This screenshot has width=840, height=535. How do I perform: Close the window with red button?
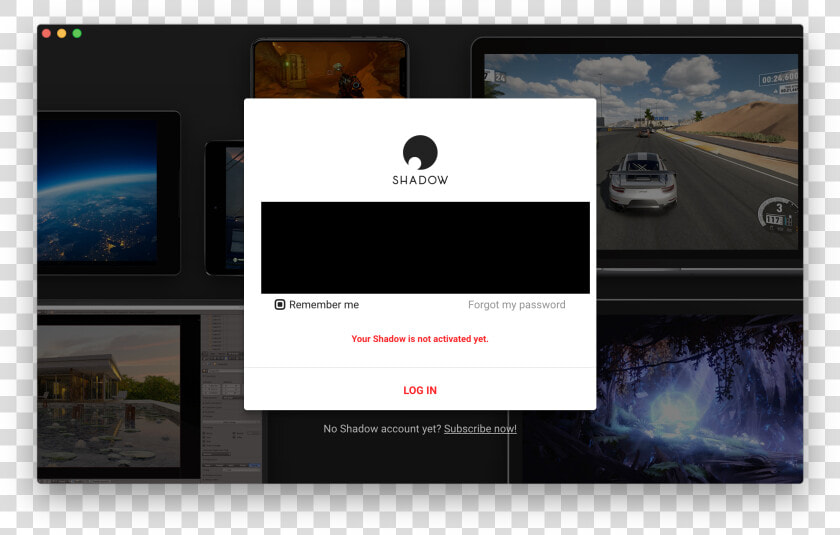47,33
